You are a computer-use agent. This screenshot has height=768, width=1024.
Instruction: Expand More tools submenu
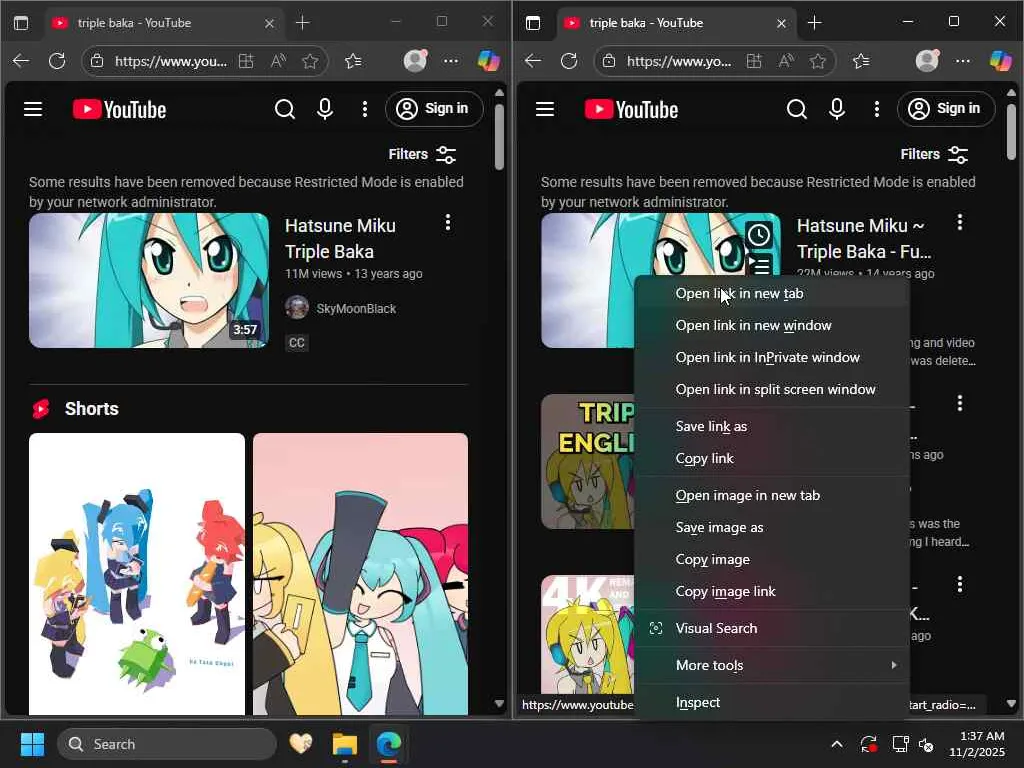(x=773, y=665)
